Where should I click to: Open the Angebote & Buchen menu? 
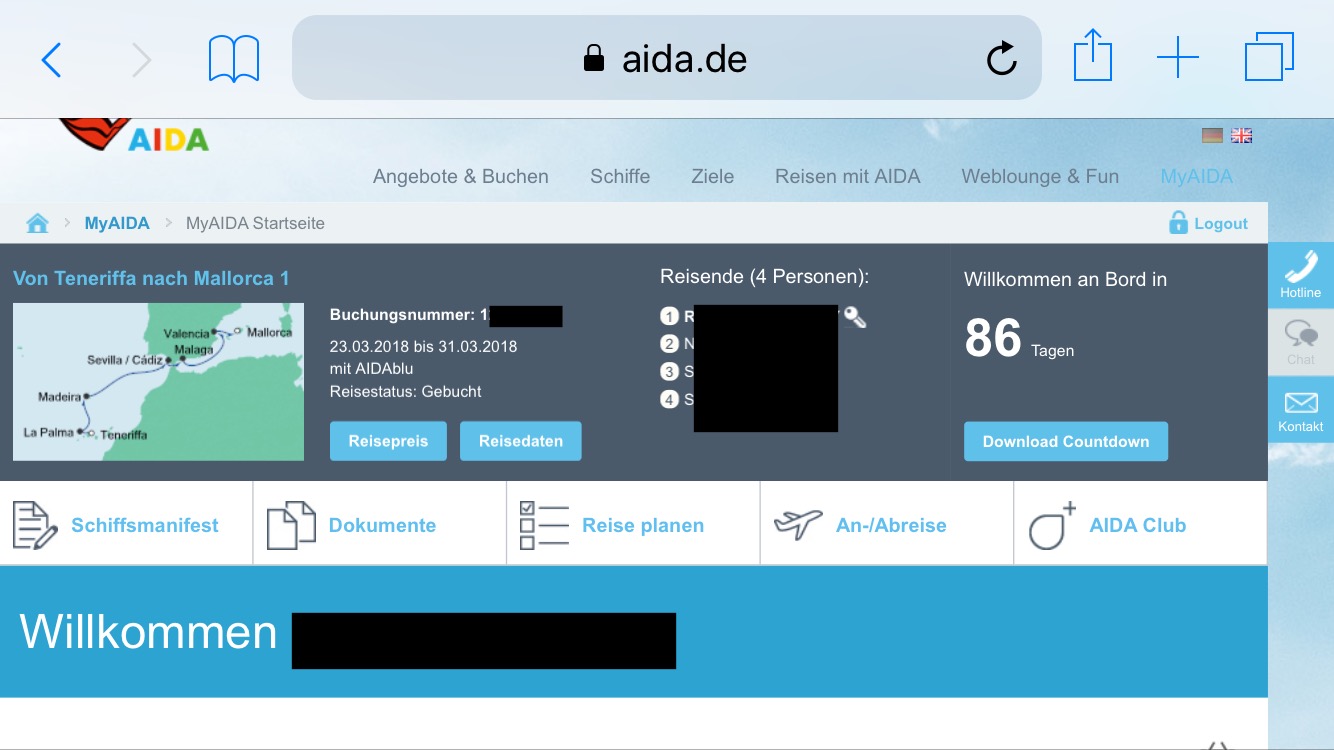click(460, 176)
